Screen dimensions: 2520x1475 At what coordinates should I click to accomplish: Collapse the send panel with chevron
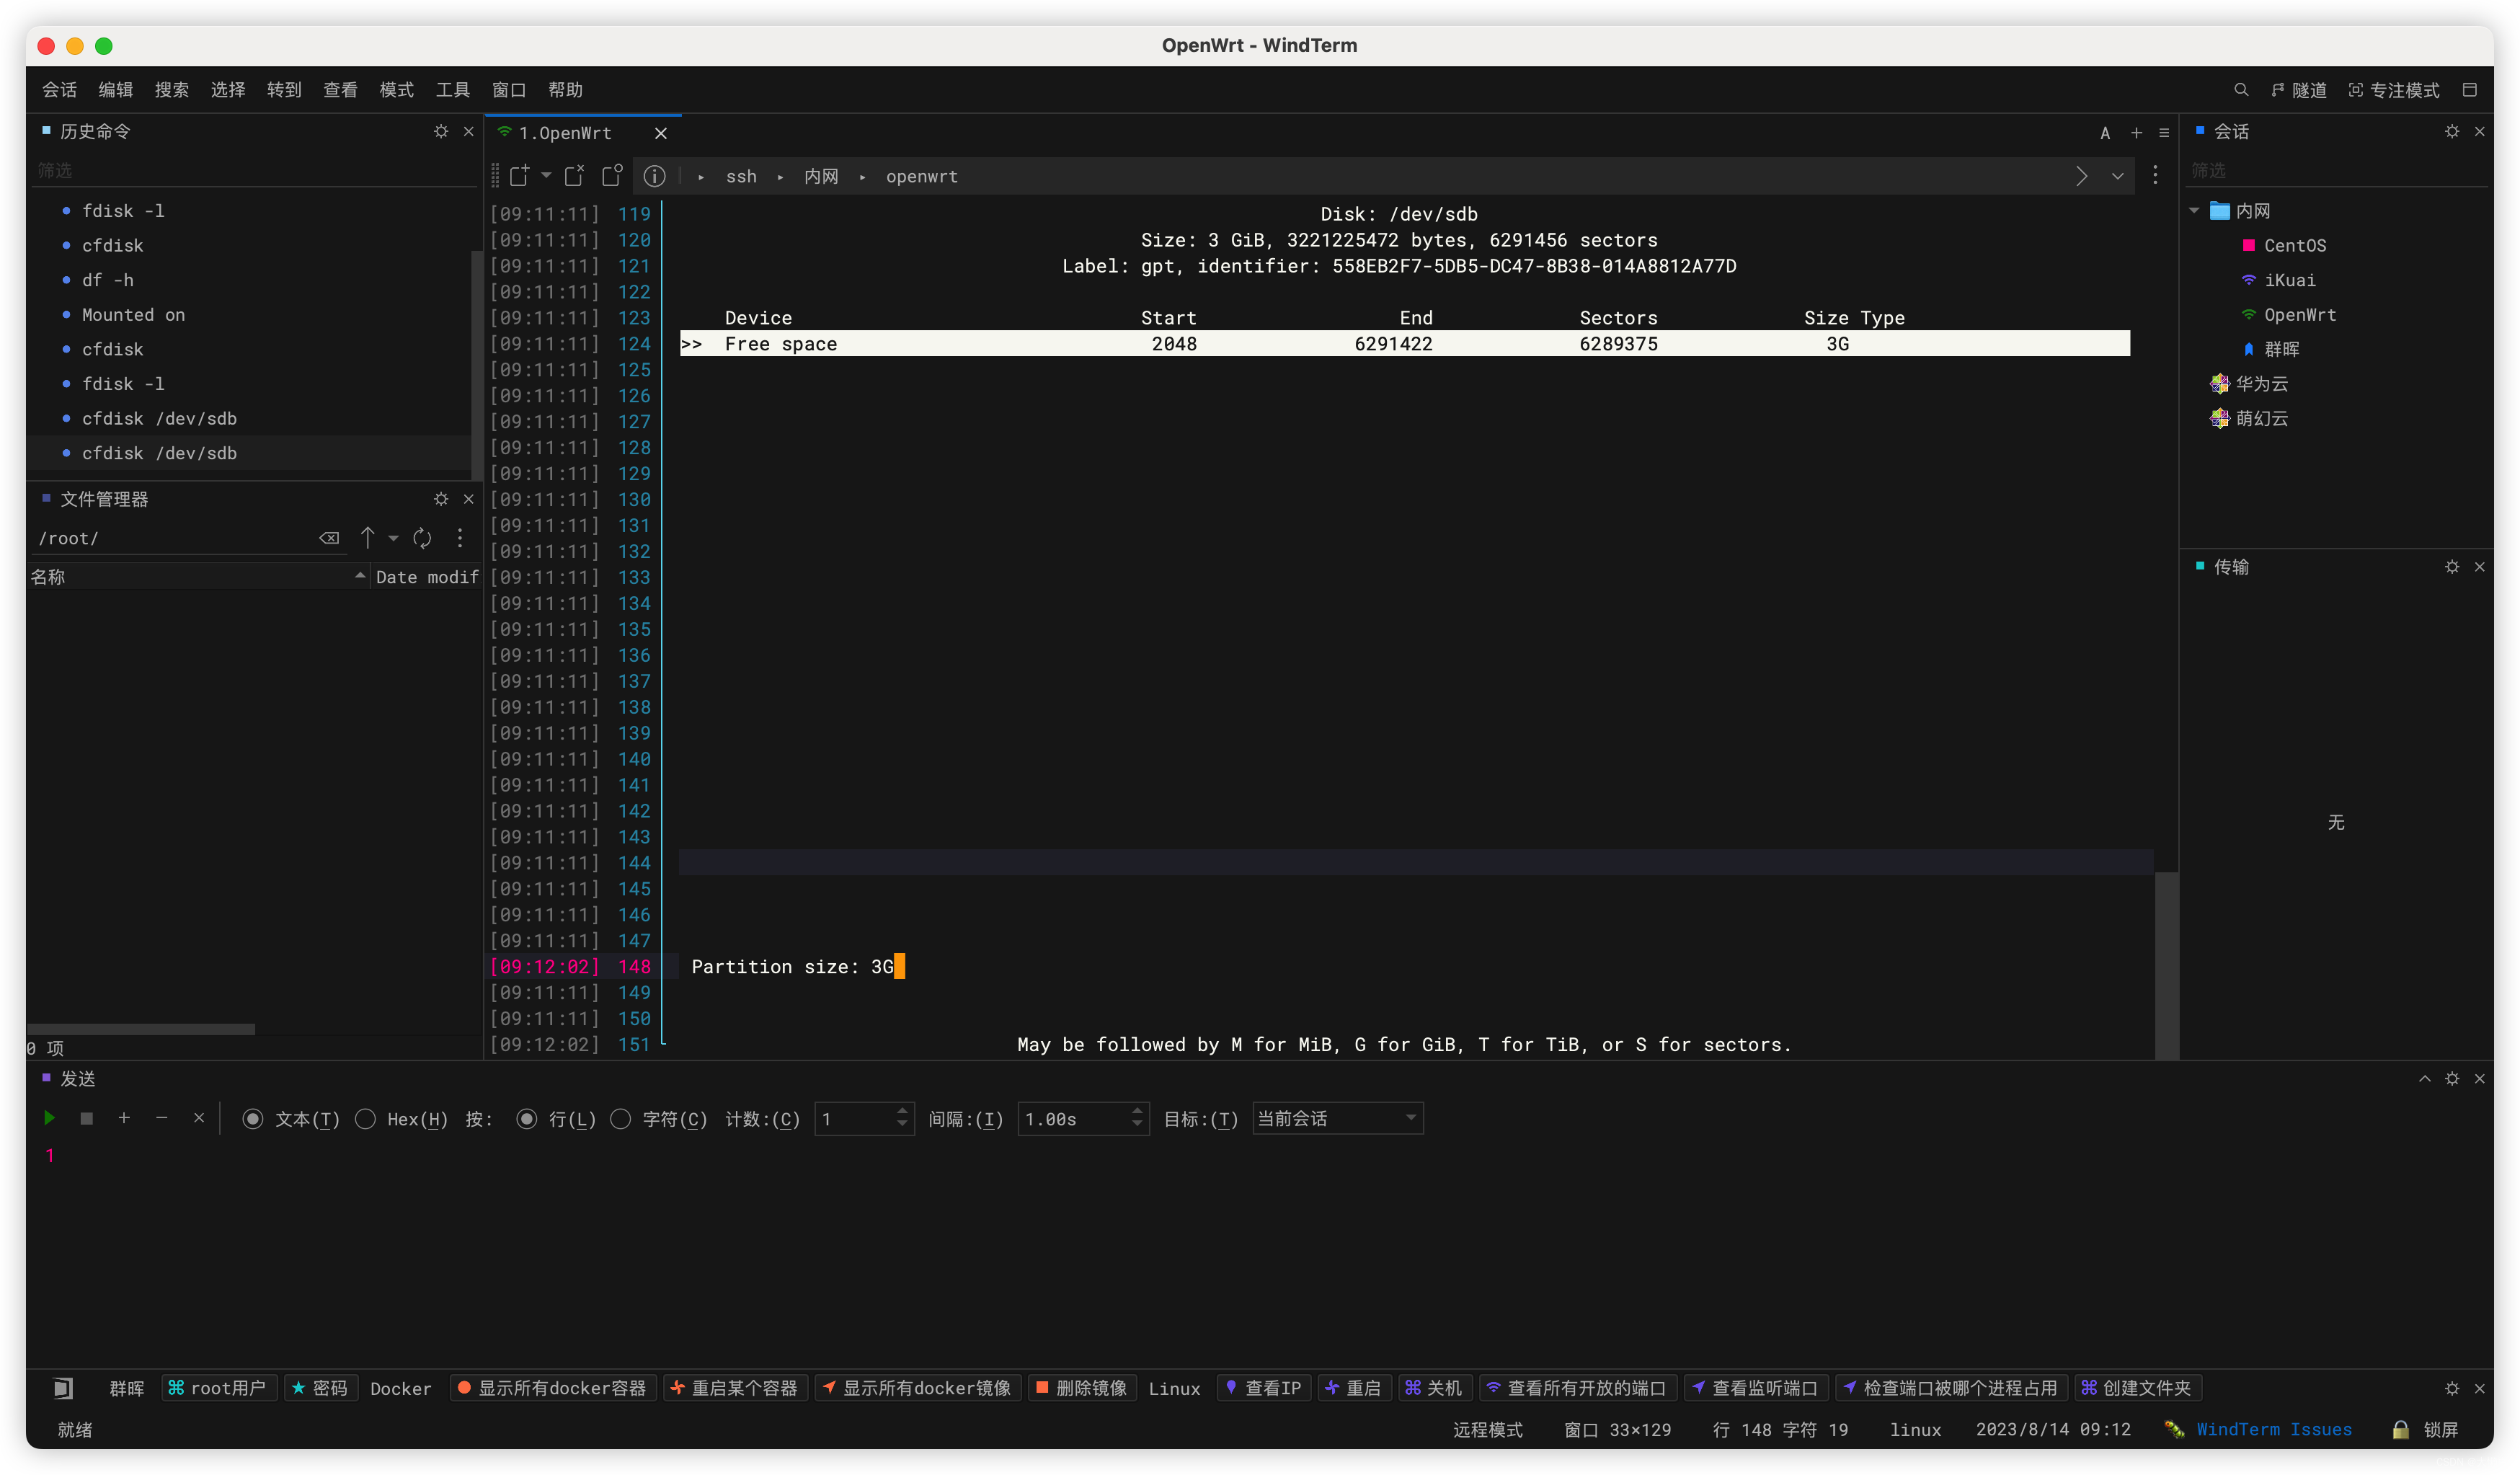(x=2424, y=1078)
